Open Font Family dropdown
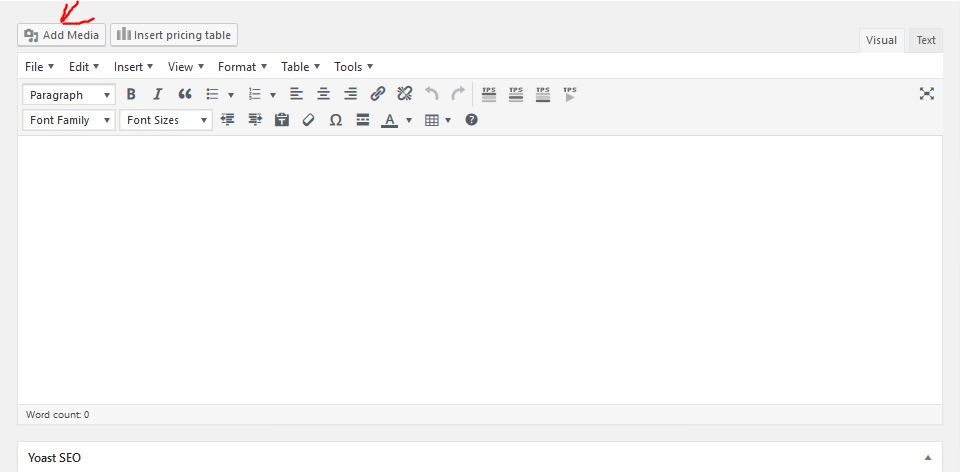Image resolution: width=960 pixels, height=472 pixels. pos(69,120)
